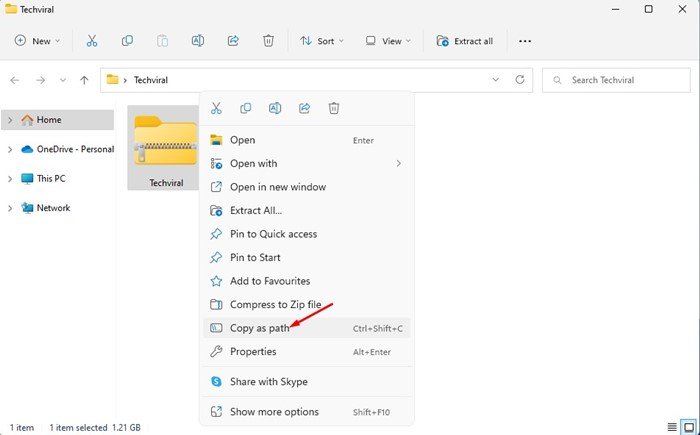Open the New item dropdown
700x435 pixels.
(x=37, y=41)
